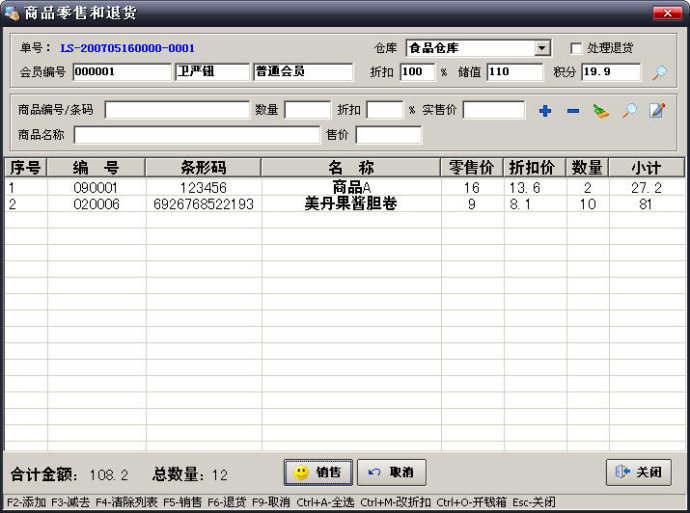
Task: Select the 美丹果酱胆卷 product row
Action: click(351, 204)
